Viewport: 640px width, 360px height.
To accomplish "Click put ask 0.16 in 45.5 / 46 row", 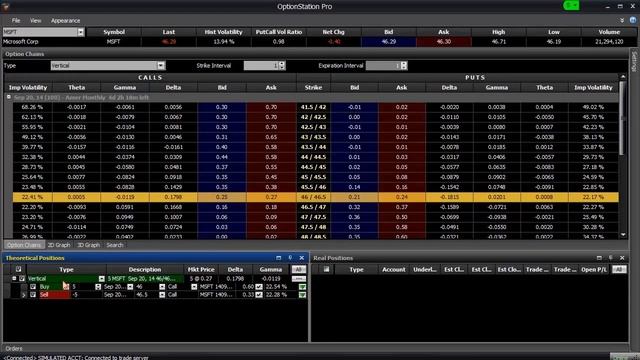I will pos(402,187).
